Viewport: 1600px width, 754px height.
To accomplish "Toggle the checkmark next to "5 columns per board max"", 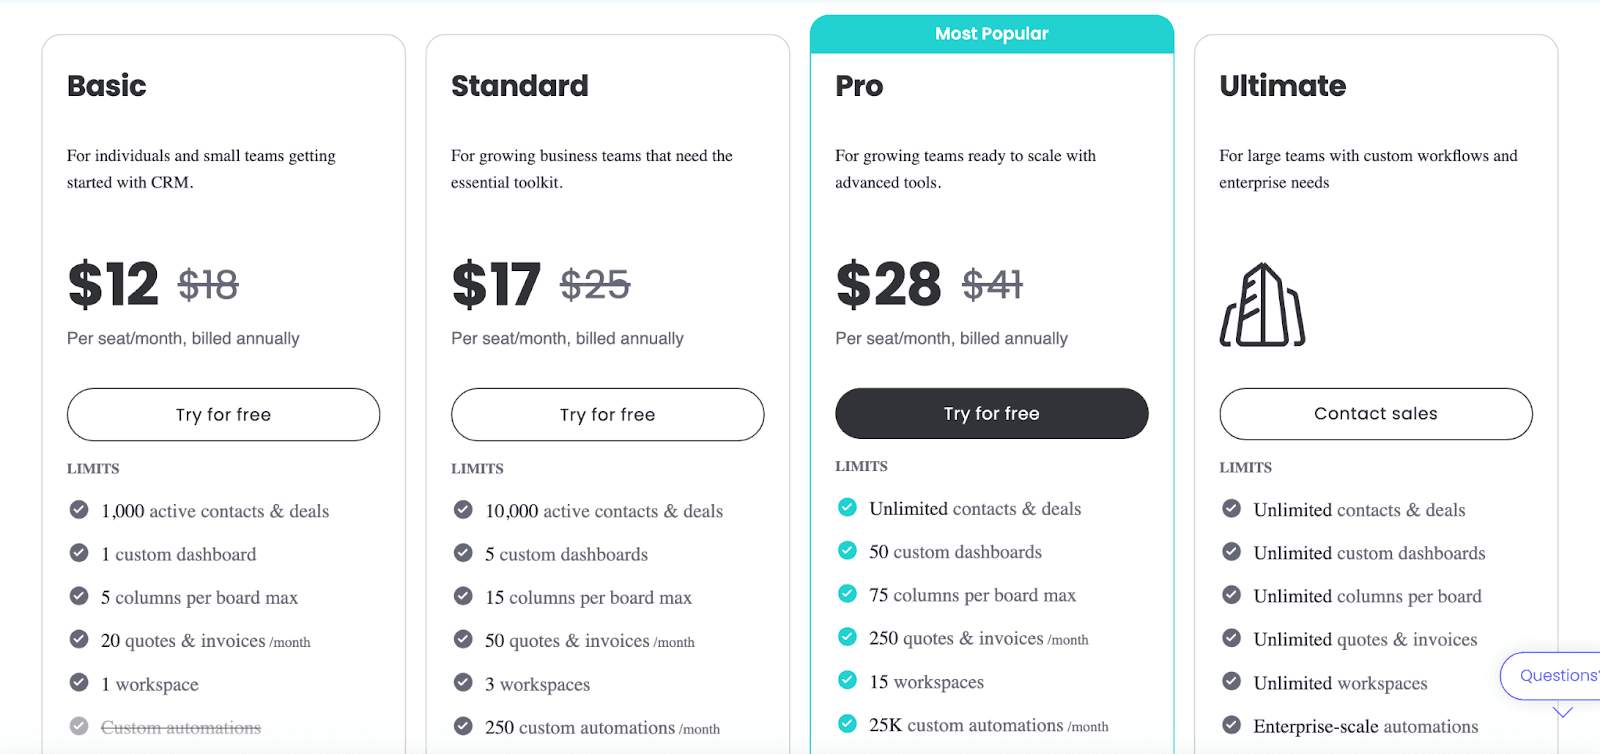I will click(x=79, y=596).
